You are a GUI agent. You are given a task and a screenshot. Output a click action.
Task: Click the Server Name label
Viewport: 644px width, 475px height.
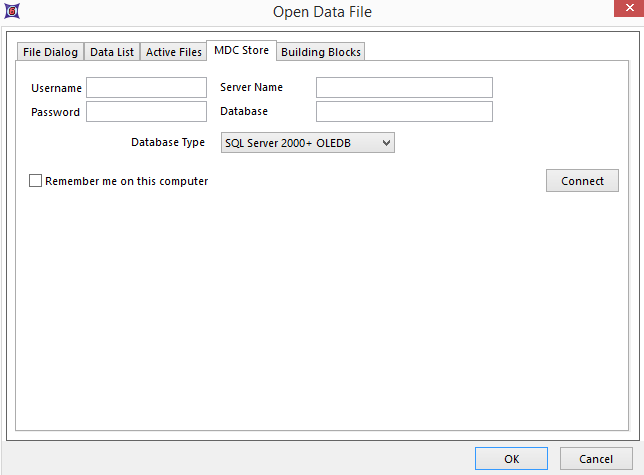pyautogui.click(x=251, y=88)
